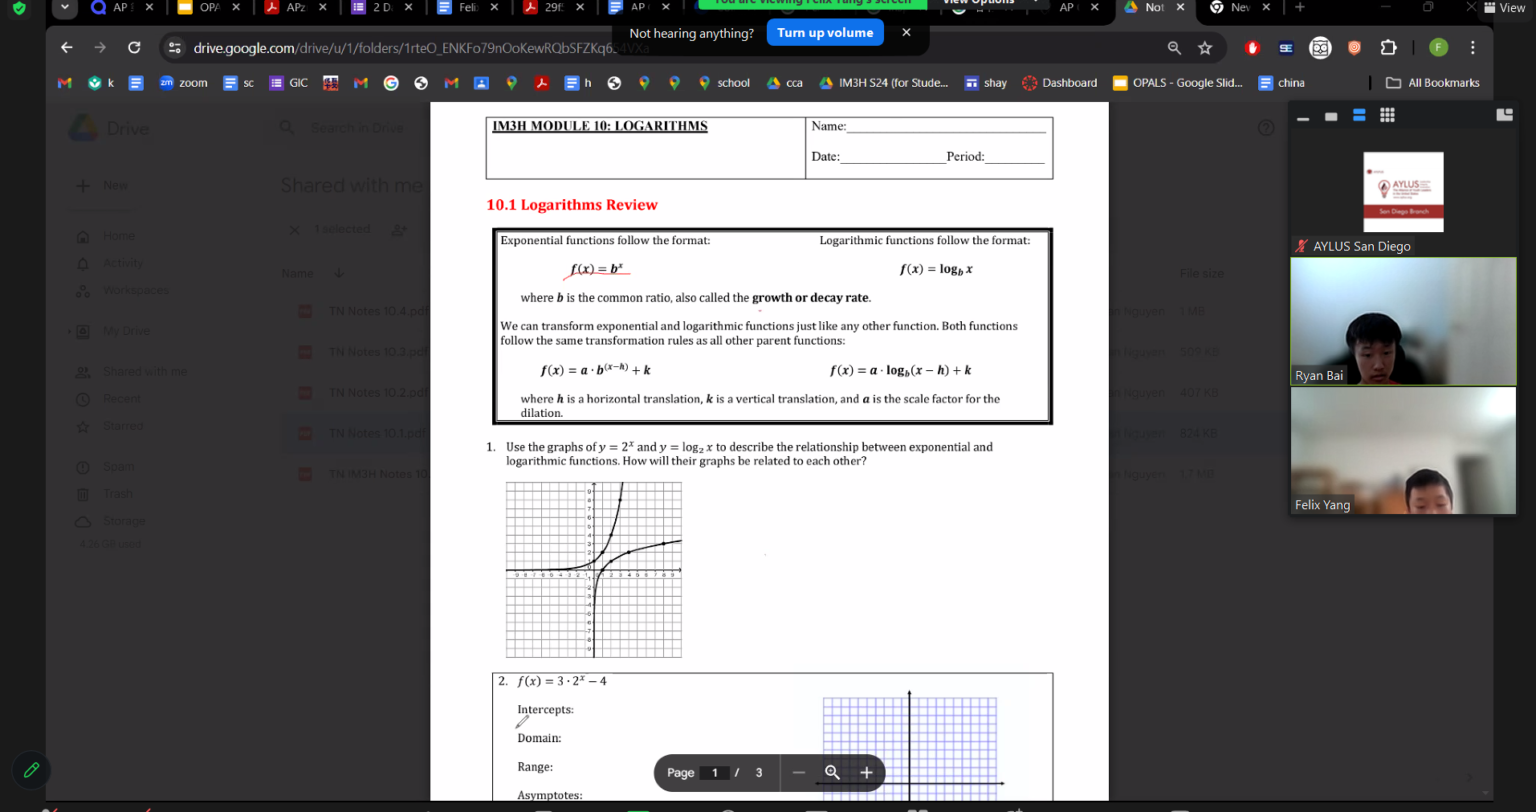Open the Google G bookmark icon
Viewport: 1536px width, 812px height.
pyautogui.click(x=391, y=83)
